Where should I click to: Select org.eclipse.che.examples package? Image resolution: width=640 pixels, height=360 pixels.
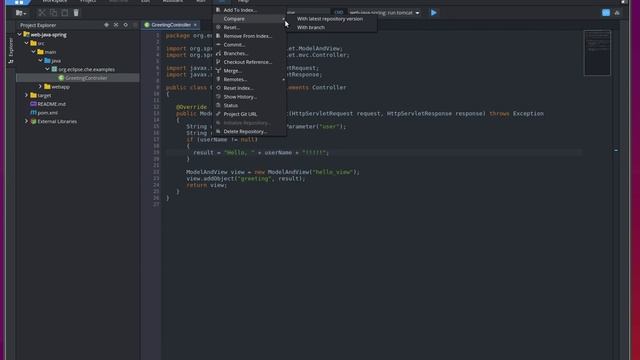coord(86,69)
